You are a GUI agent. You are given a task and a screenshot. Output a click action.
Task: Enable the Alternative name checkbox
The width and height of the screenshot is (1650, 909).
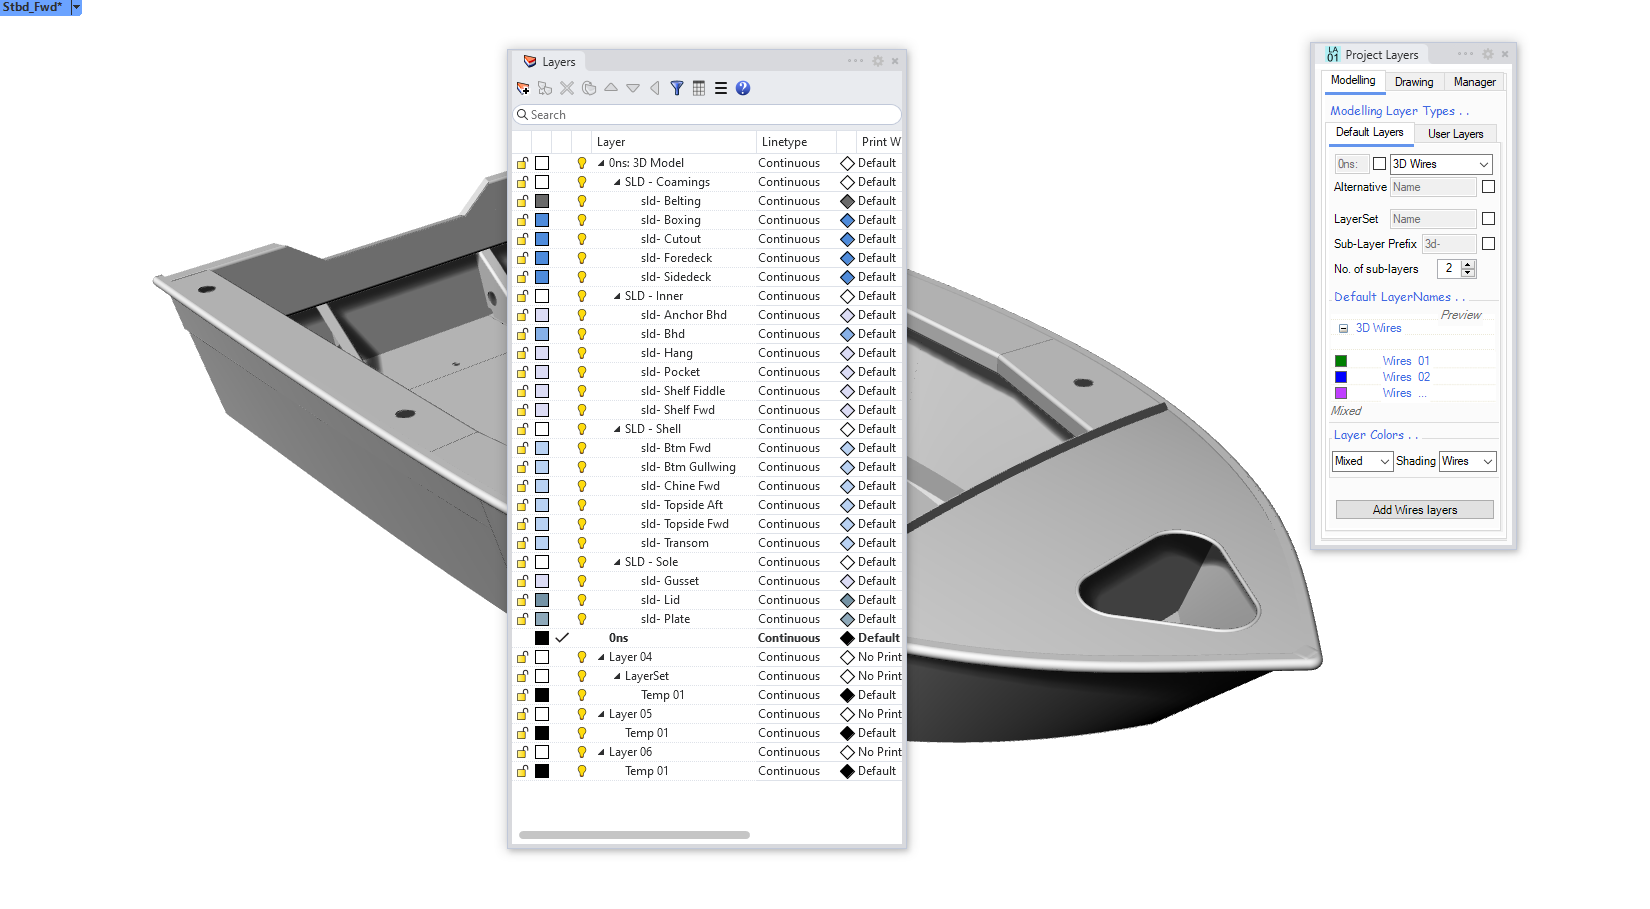point(1488,187)
